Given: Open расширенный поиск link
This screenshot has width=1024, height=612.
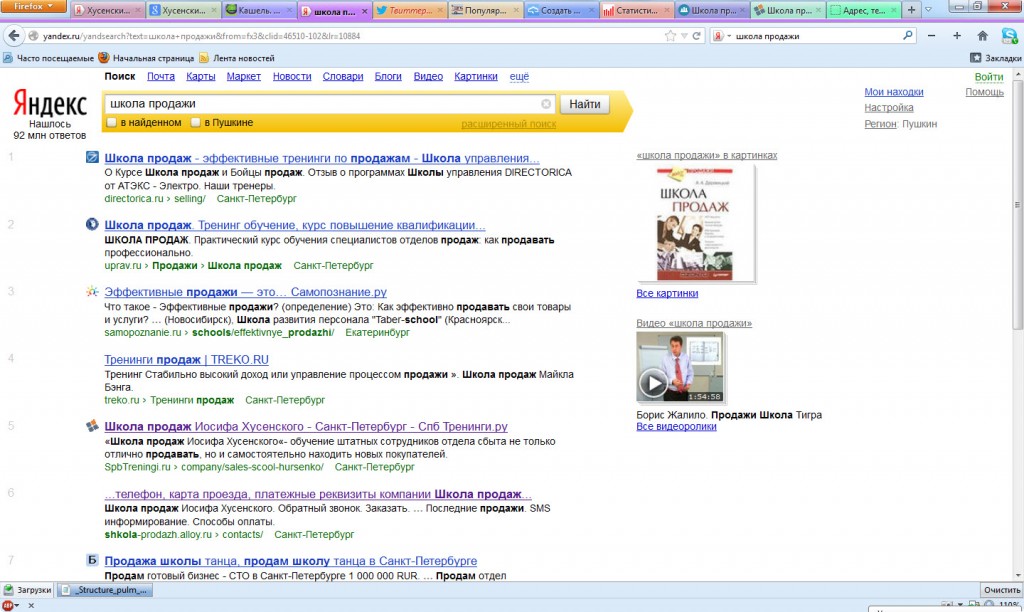Looking at the screenshot, I should tap(508, 124).
